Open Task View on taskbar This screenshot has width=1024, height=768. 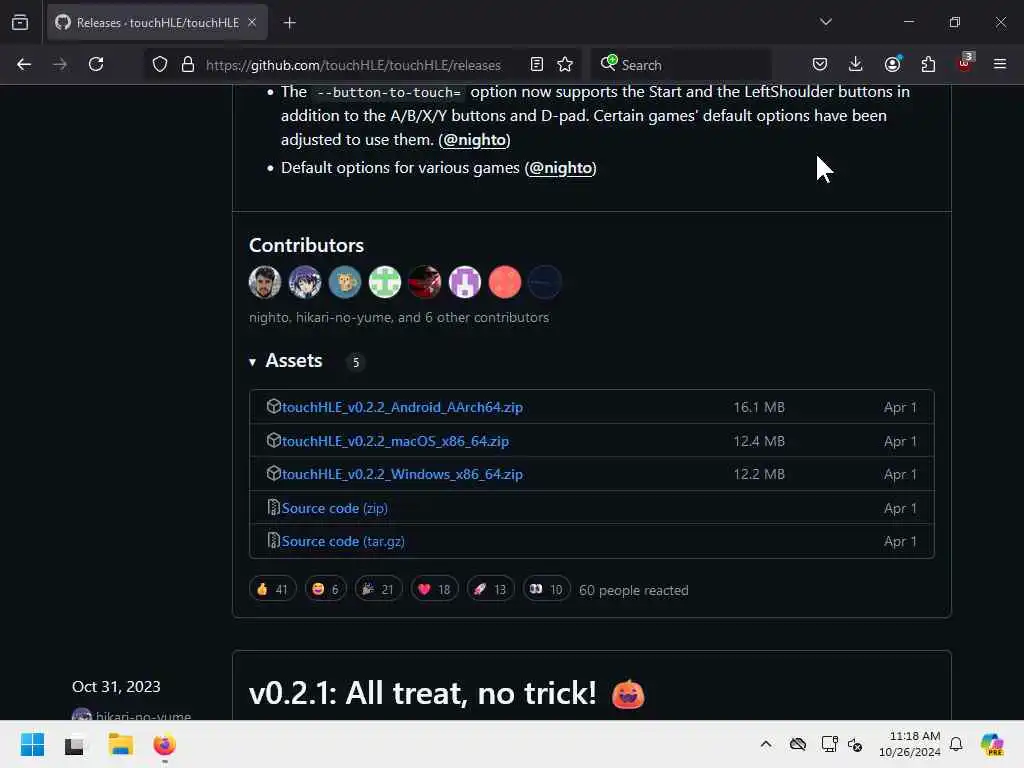pyautogui.click(x=74, y=744)
